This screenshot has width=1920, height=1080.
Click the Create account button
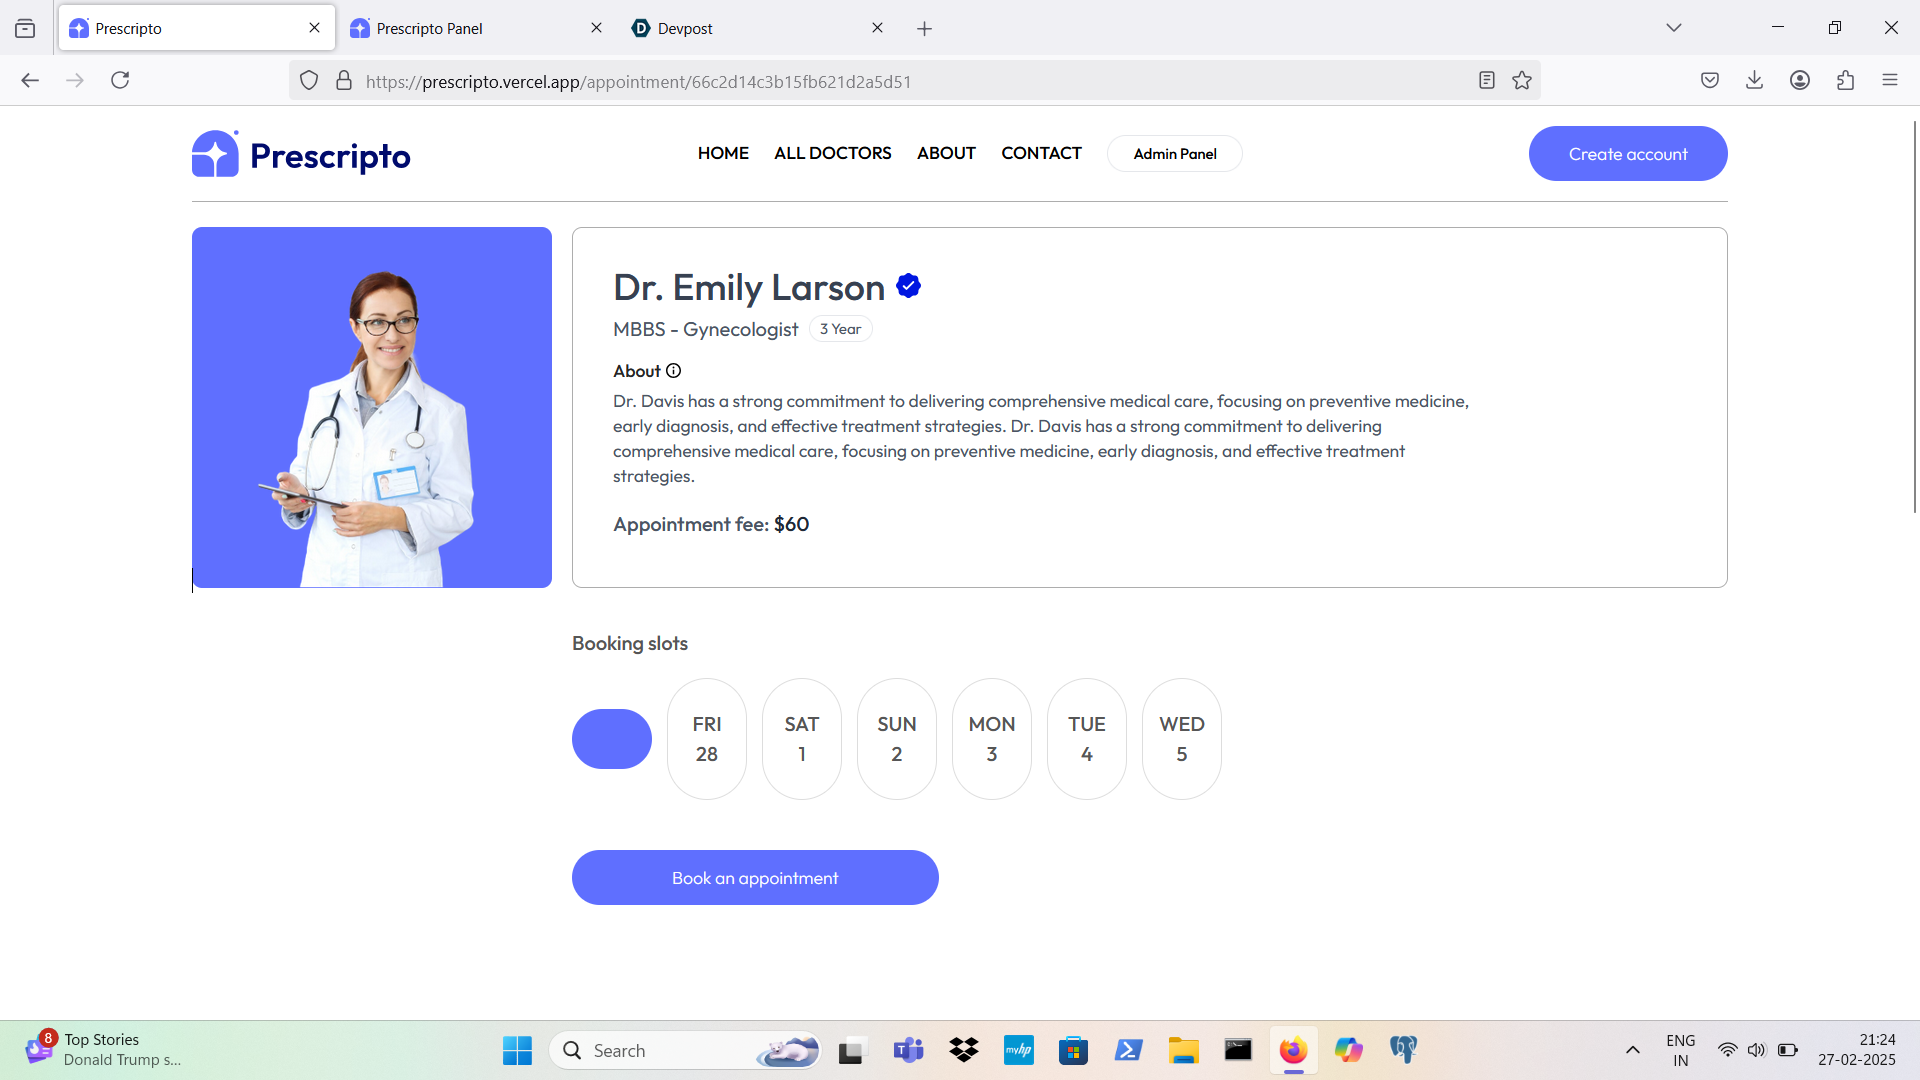pos(1627,154)
